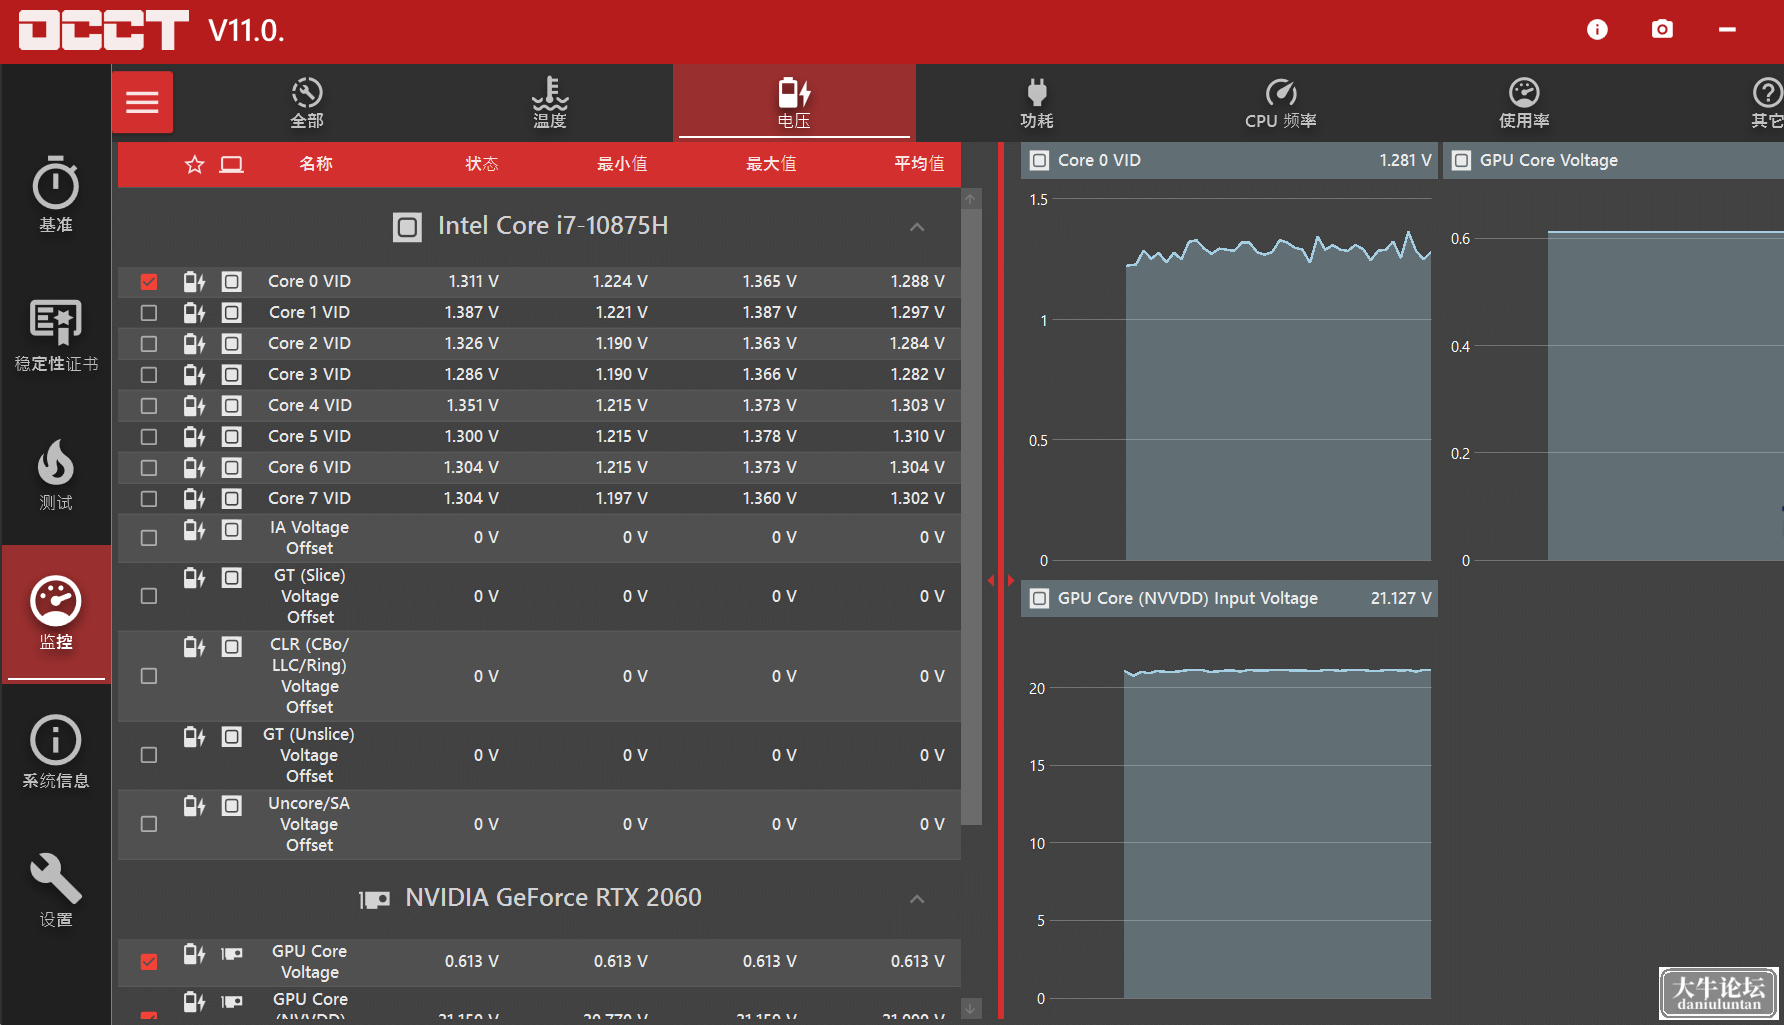
Task: Uncheck the GPU Core Voltage checkbox
Action: coord(149,962)
